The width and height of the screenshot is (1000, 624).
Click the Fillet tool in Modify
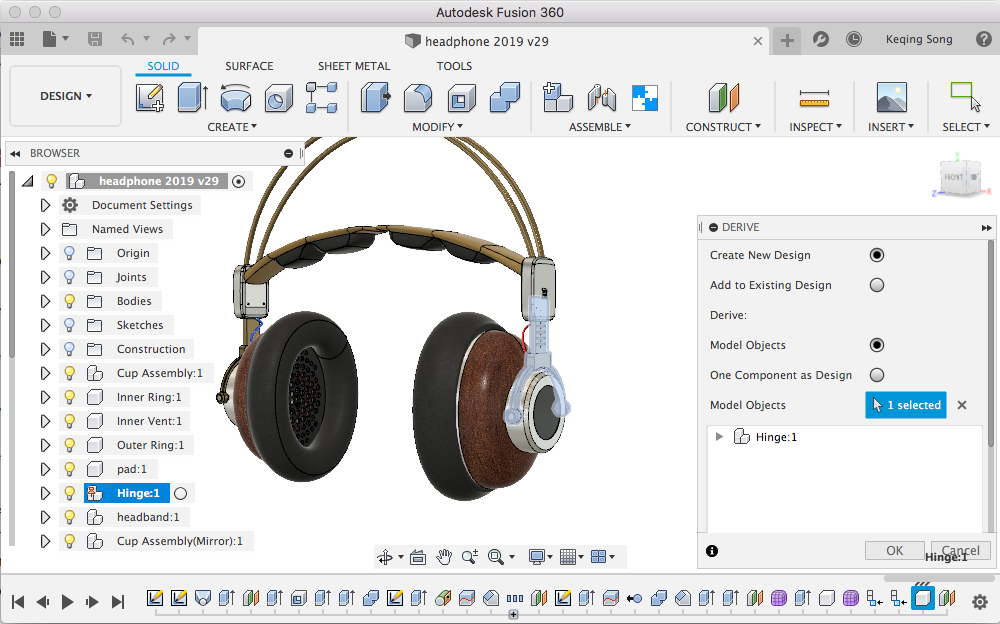[x=418, y=98]
